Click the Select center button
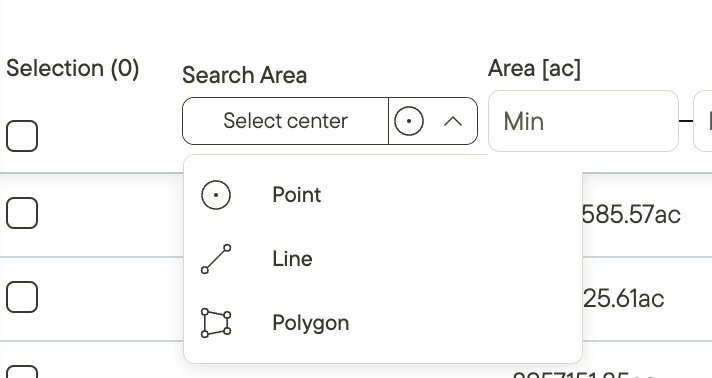The image size is (712, 378). point(285,121)
